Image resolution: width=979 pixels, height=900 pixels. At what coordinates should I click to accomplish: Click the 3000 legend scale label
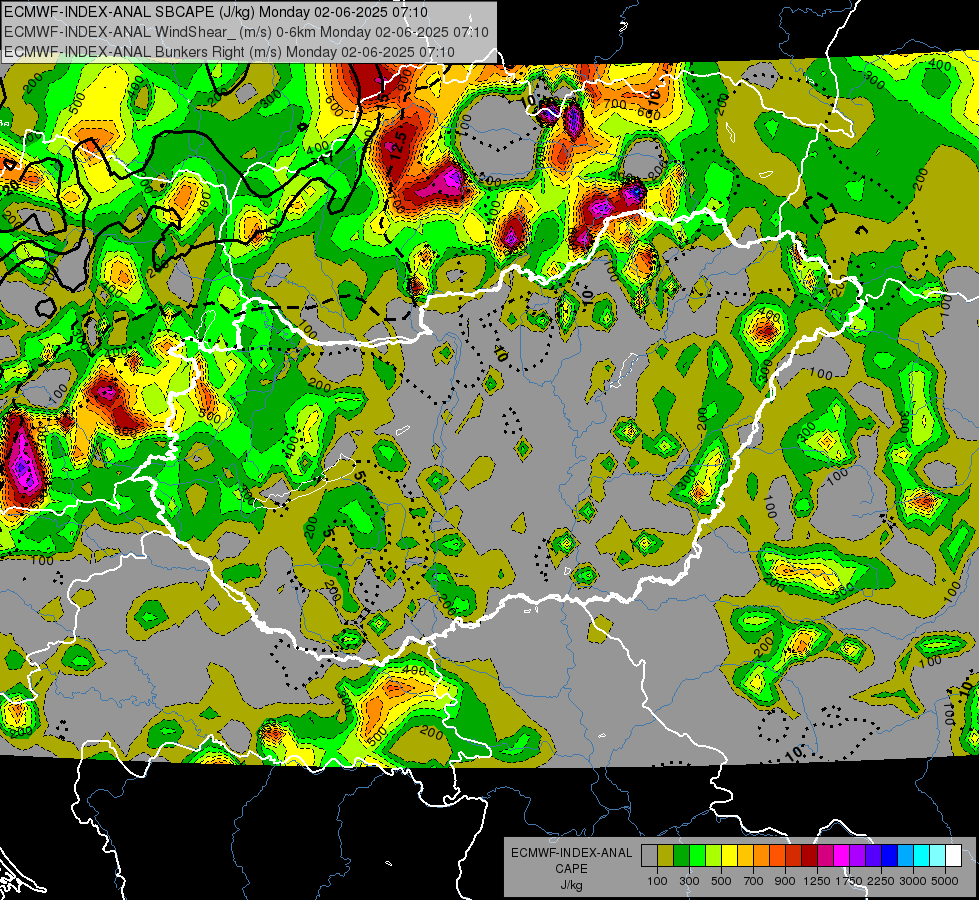[x=913, y=881]
